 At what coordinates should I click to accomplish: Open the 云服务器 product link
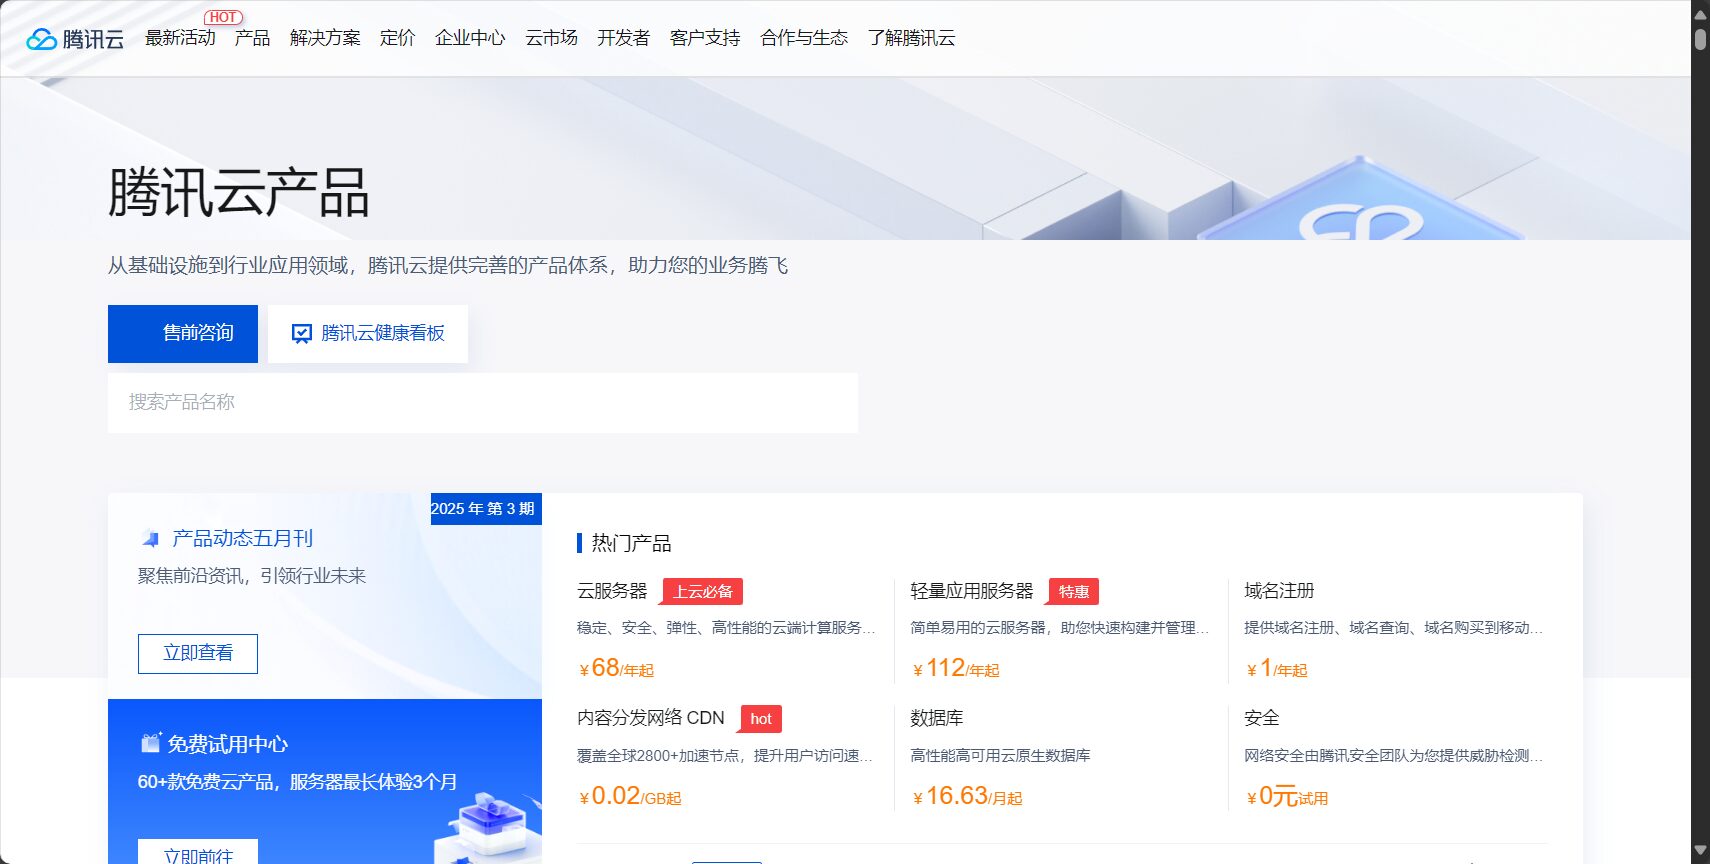coord(612,591)
